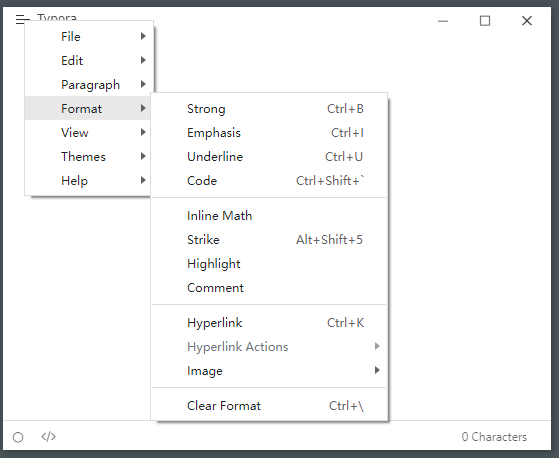The width and height of the screenshot is (559, 458).
Task: Open the Edit menu
Action: pos(89,60)
